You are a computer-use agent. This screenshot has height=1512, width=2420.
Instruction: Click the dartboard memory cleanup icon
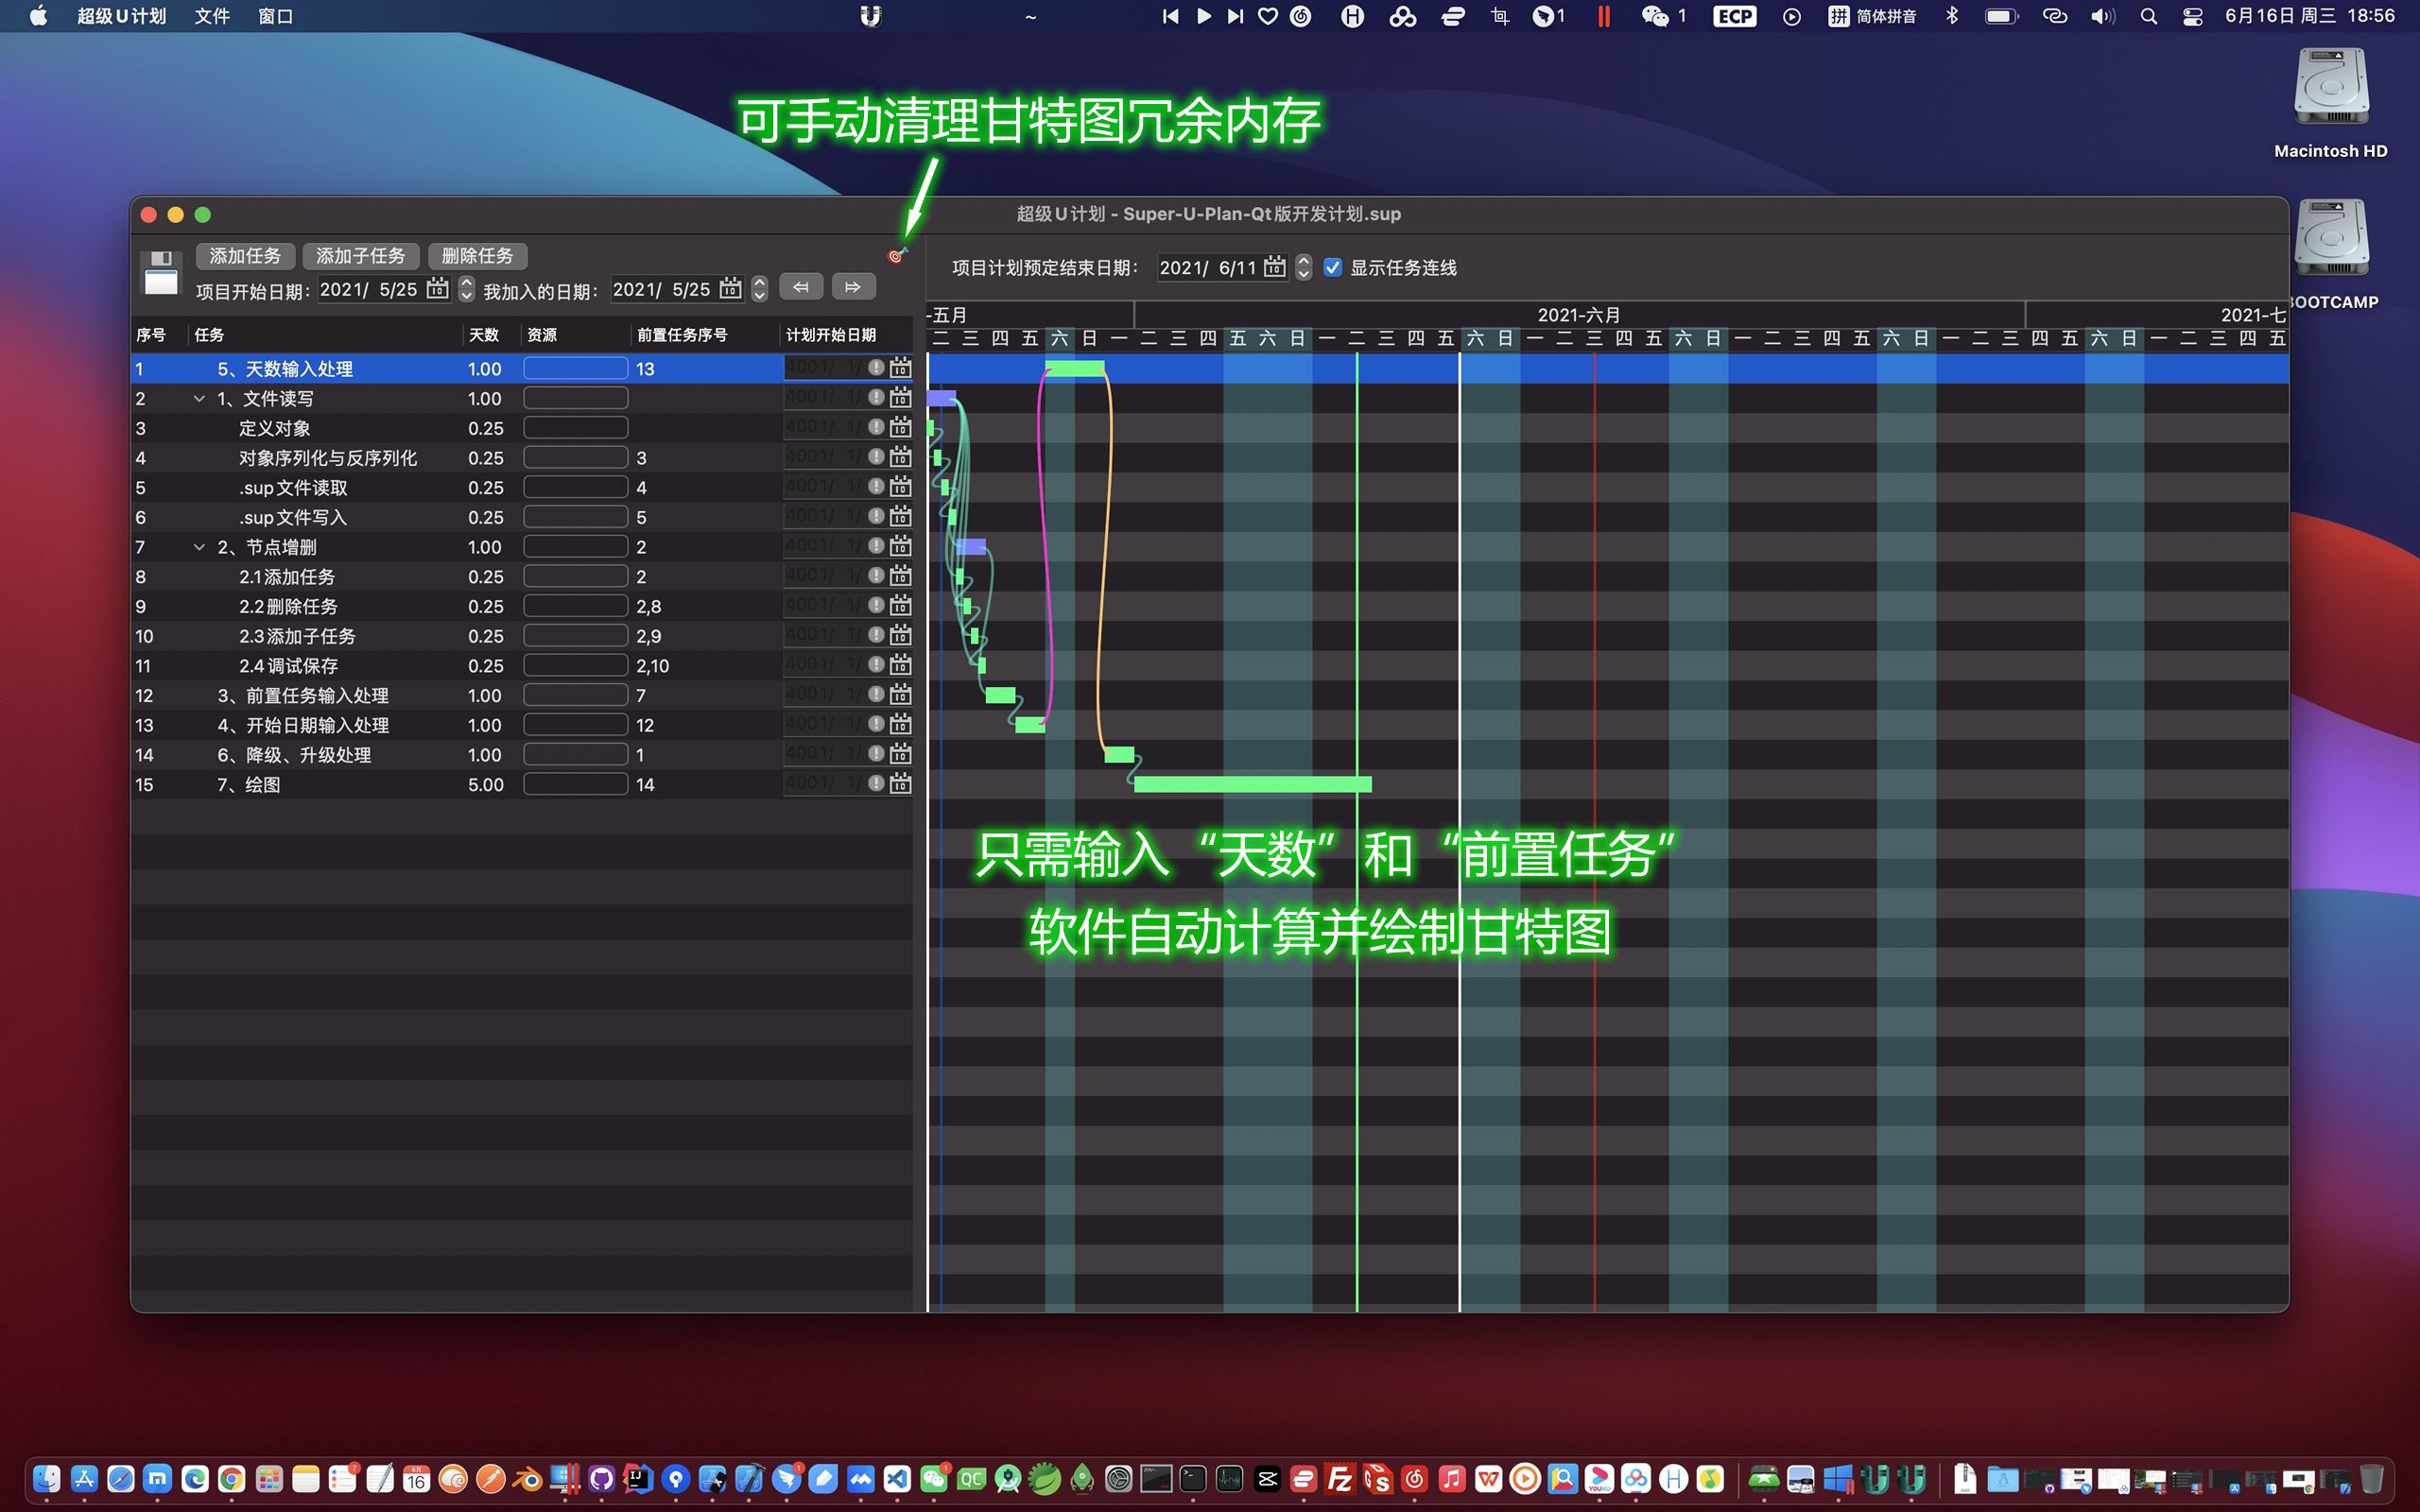pos(896,256)
